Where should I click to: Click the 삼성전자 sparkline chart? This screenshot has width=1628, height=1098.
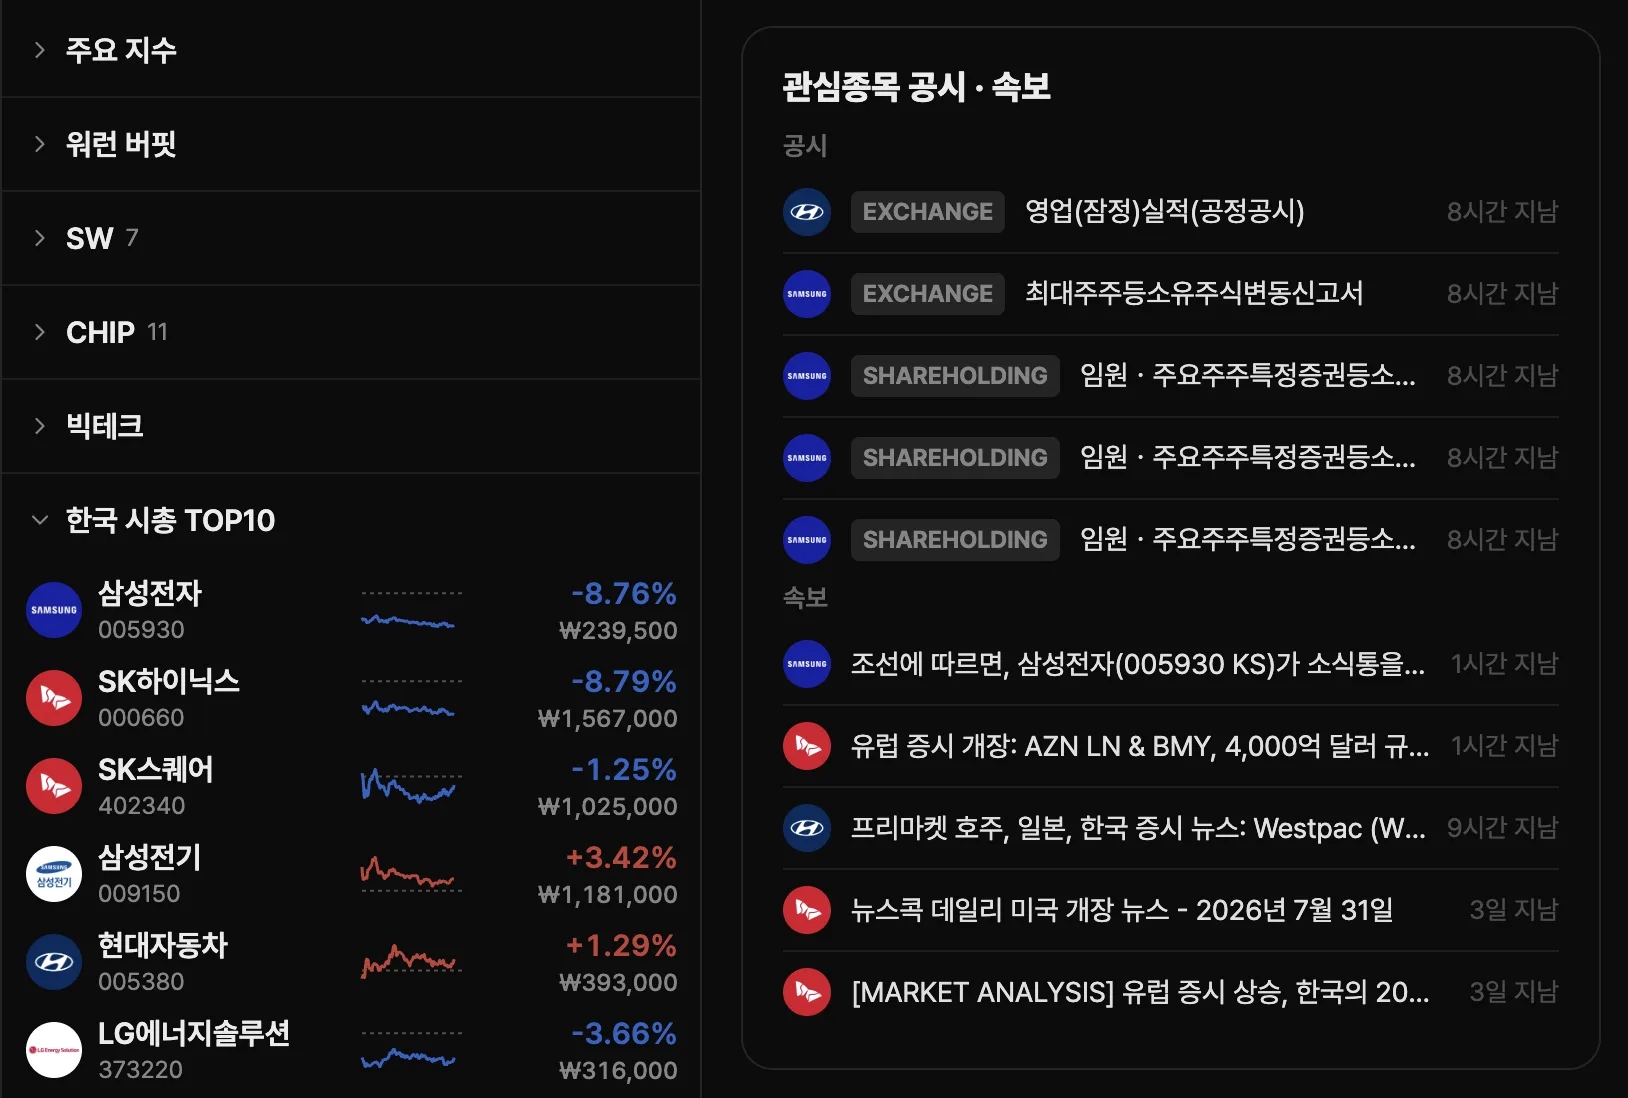click(x=411, y=611)
